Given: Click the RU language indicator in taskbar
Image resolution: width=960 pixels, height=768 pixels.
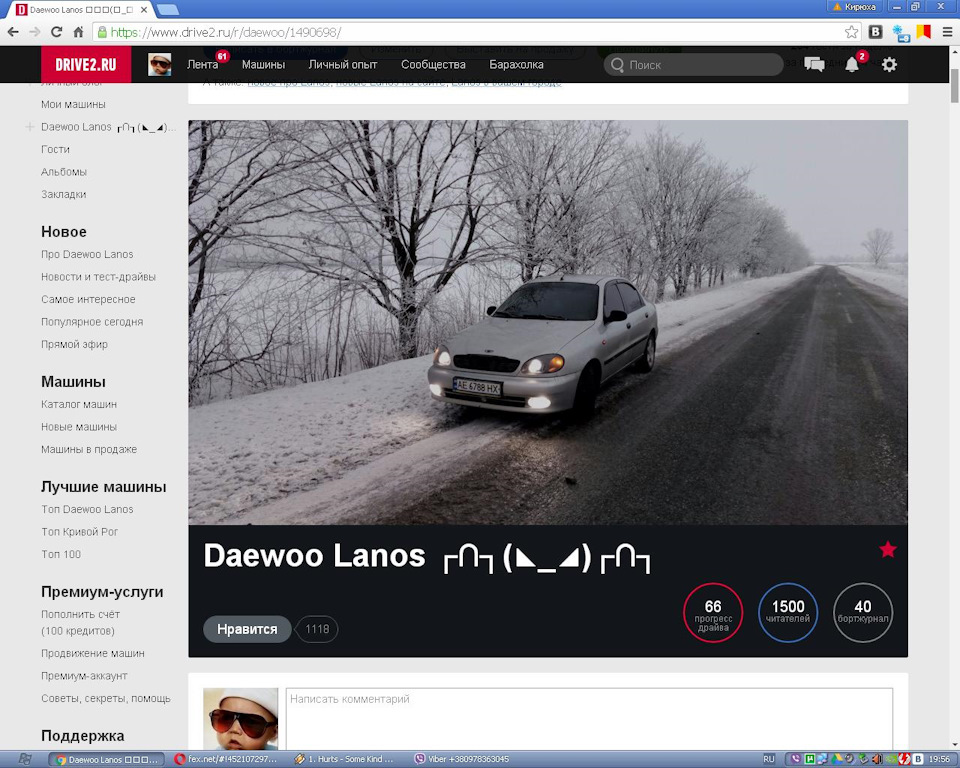Looking at the screenshot, I should (769, 759).
